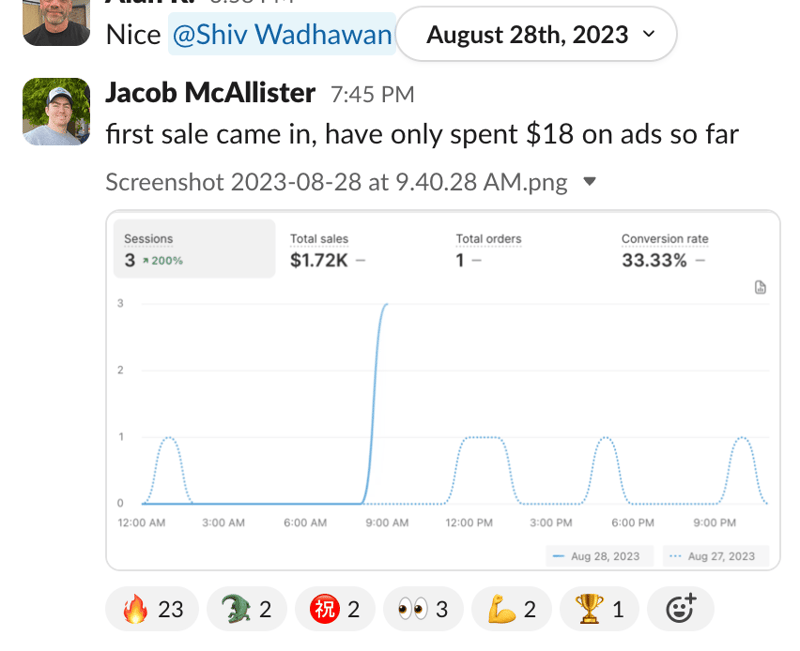
Task: Click Jacob McAllister's avatar photo
Action: tap(56, 111)
